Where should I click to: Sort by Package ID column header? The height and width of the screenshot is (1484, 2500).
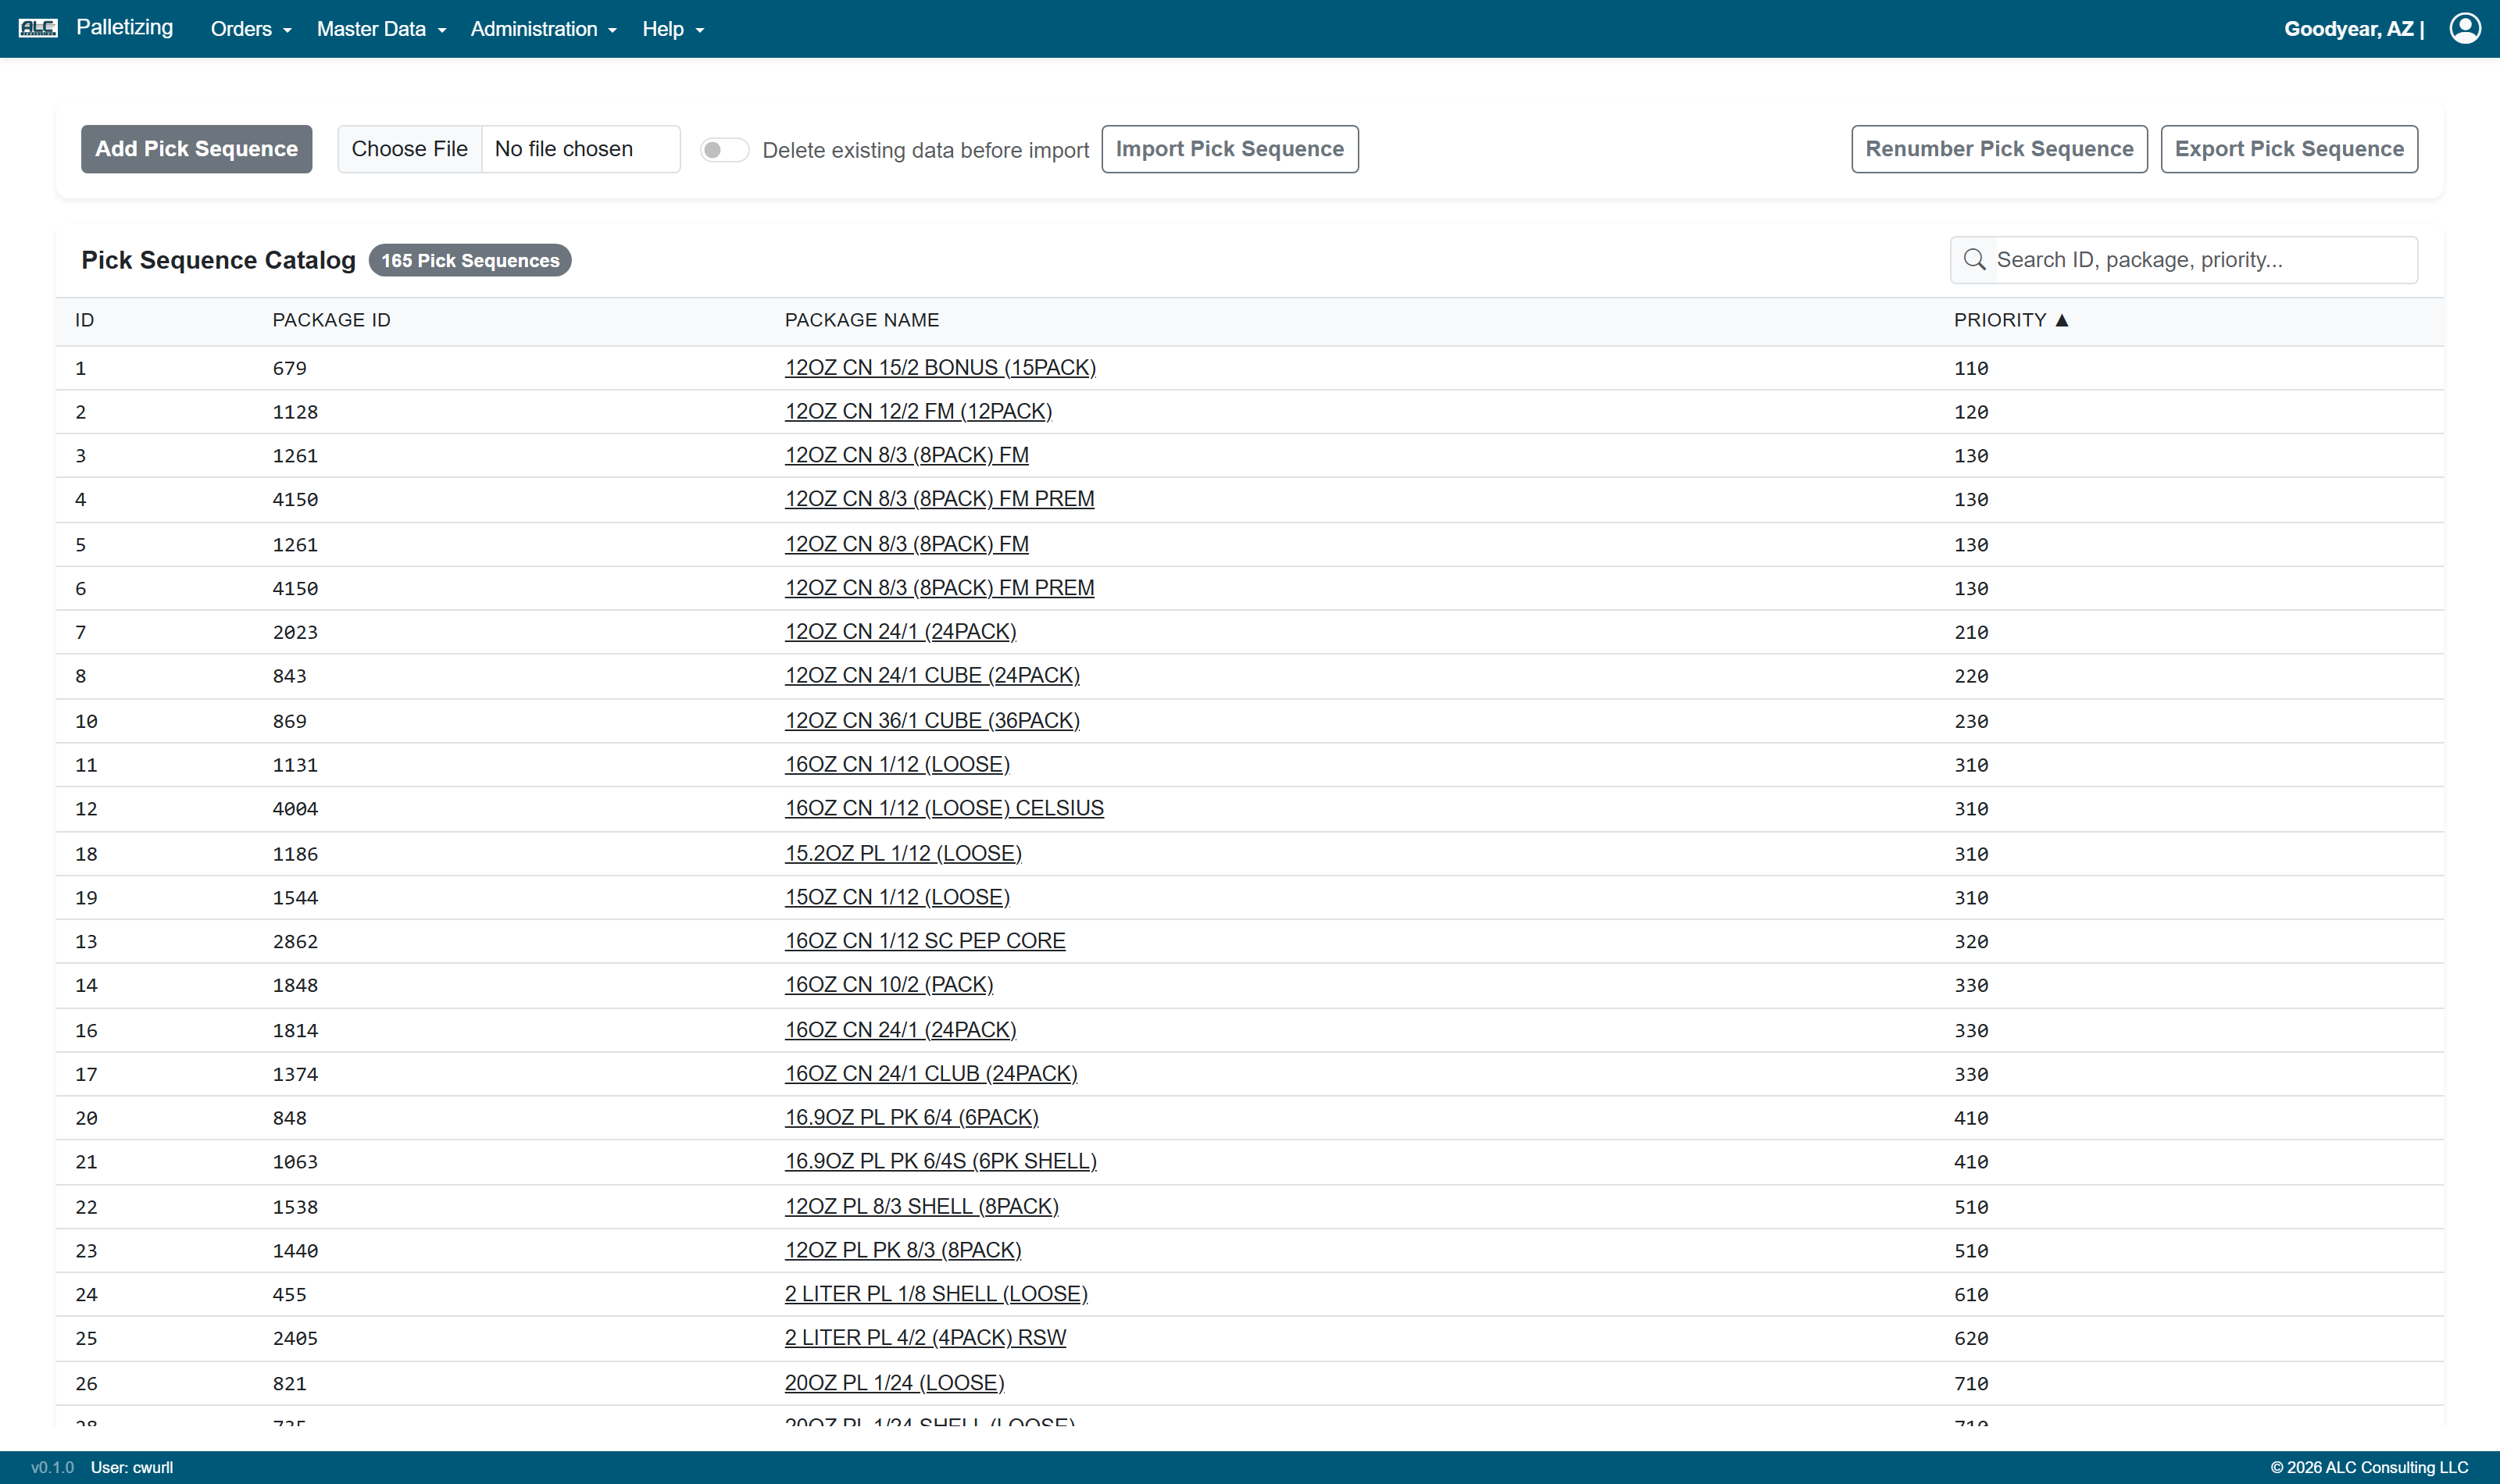332,320
